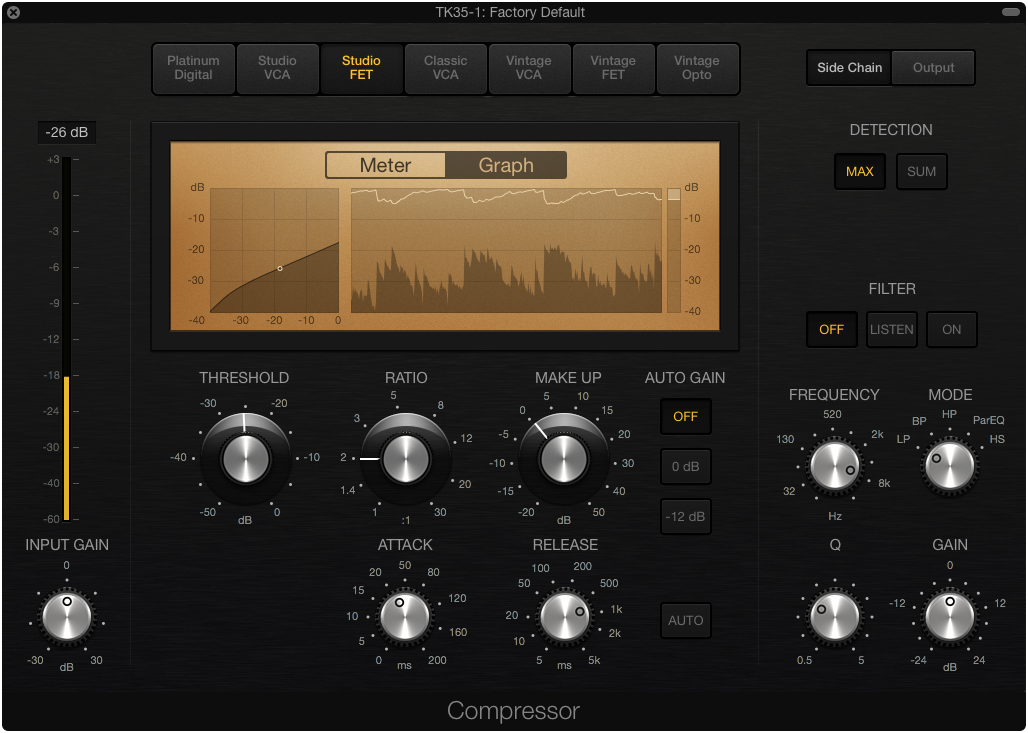Click the -26 dB input level readout

[x=67, y=132]
